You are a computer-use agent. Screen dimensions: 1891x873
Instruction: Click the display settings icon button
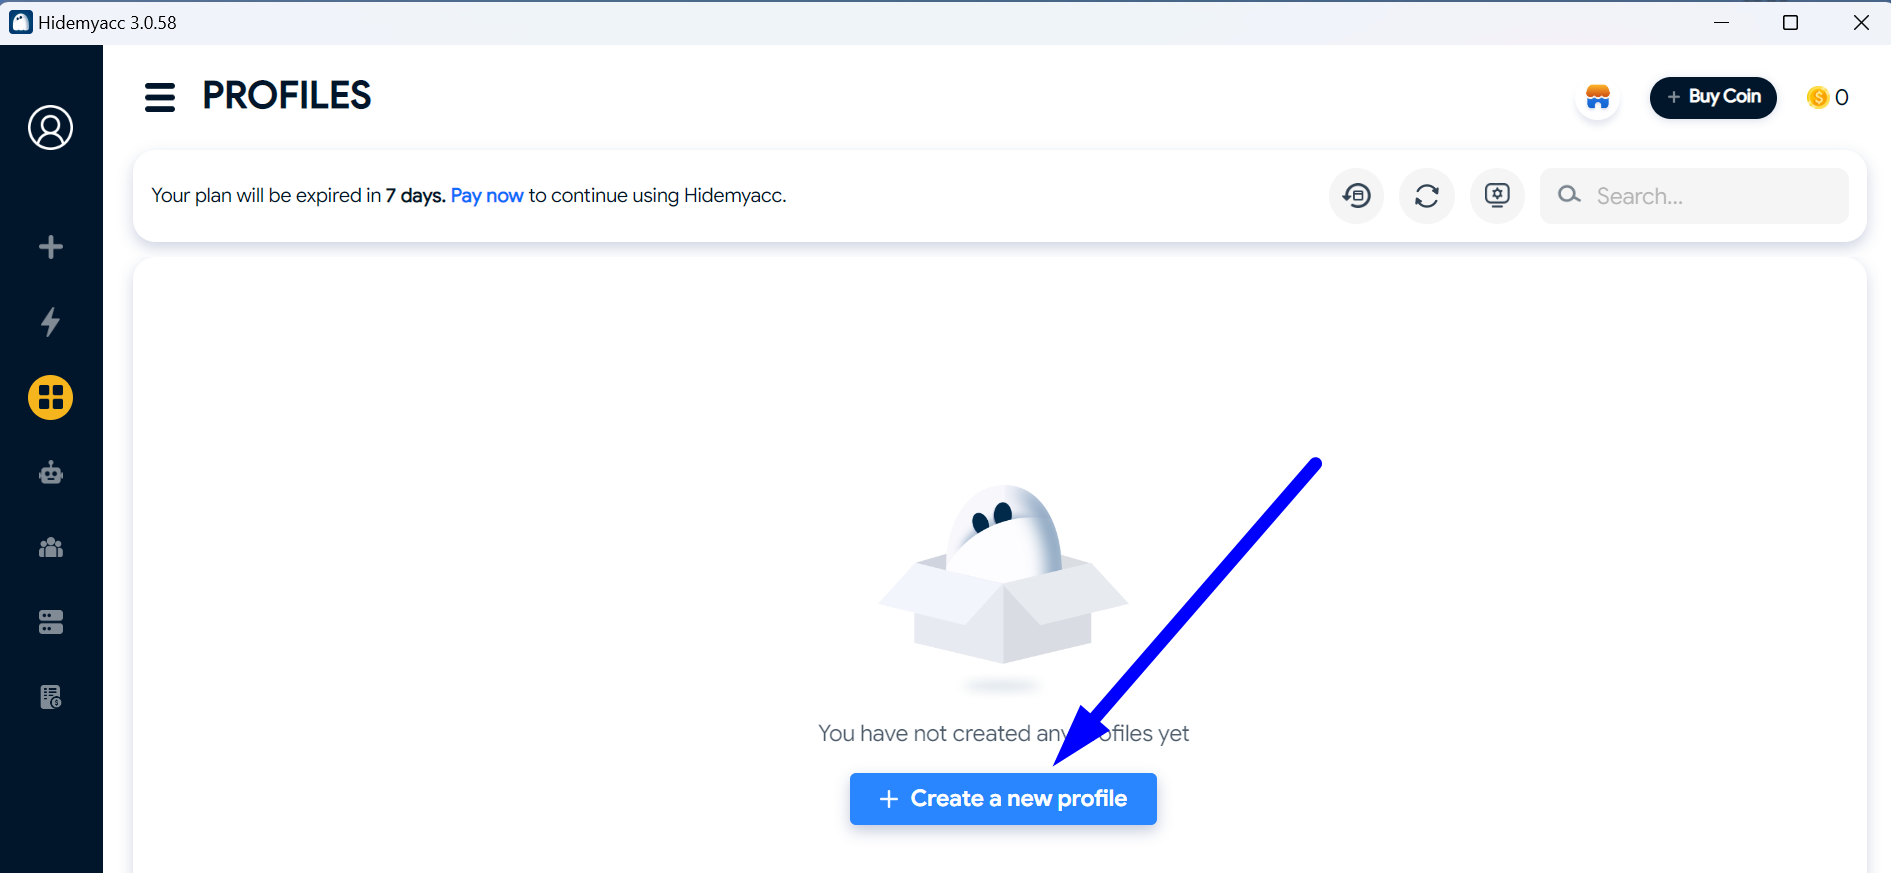1497,195
